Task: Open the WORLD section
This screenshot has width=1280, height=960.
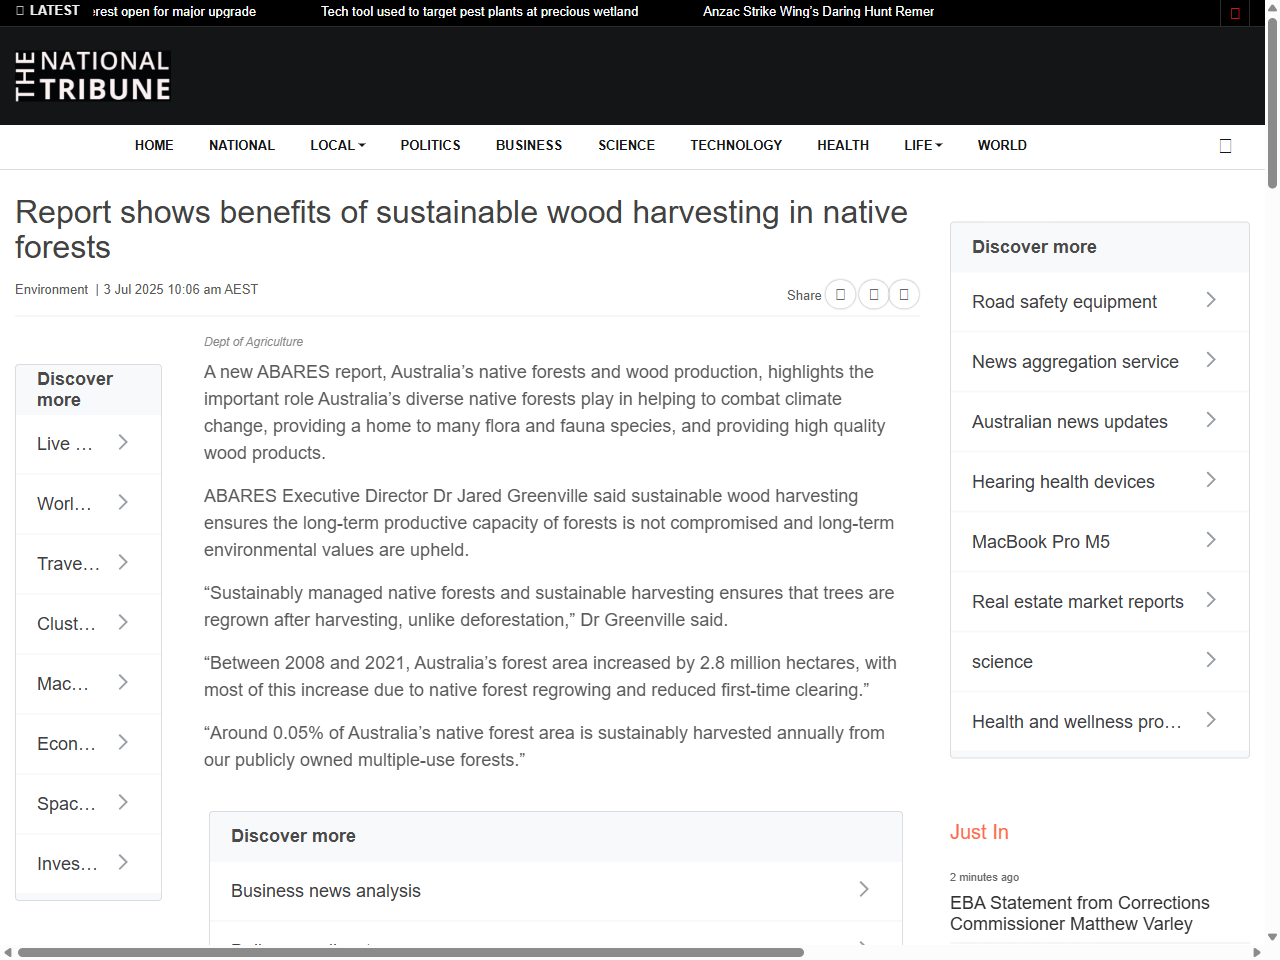Action: pyautogui.click(x=1002, y=145)
